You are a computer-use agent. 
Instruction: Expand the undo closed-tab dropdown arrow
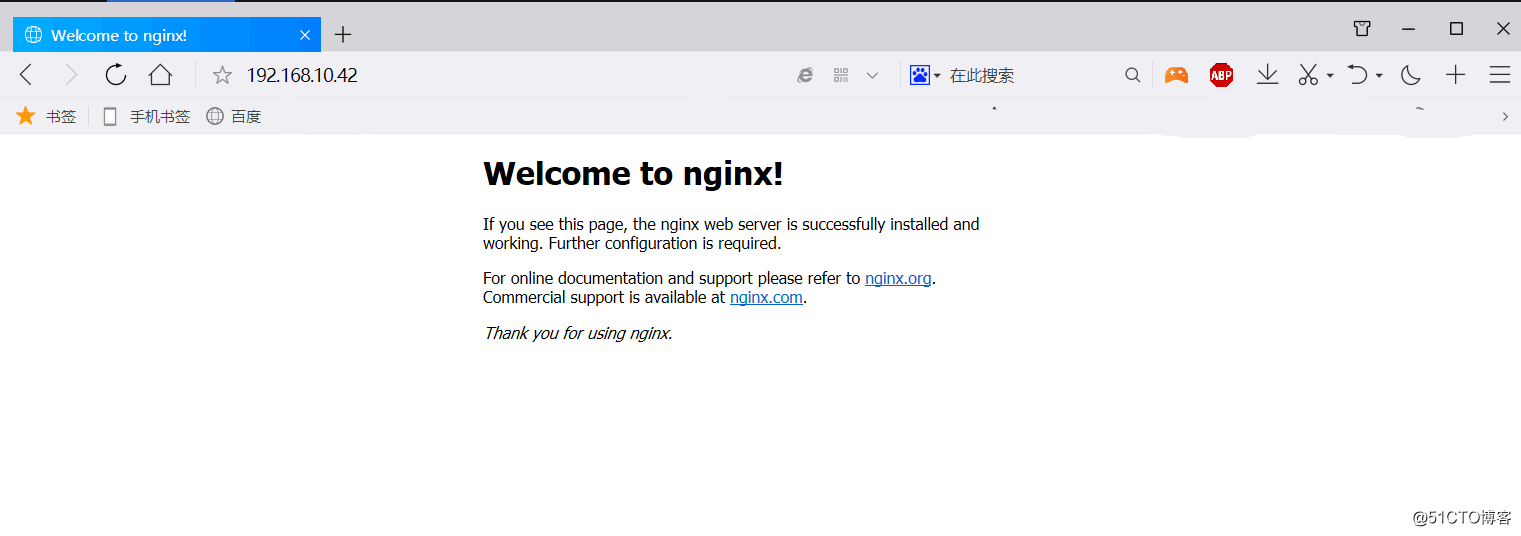tap(1379, 76)
